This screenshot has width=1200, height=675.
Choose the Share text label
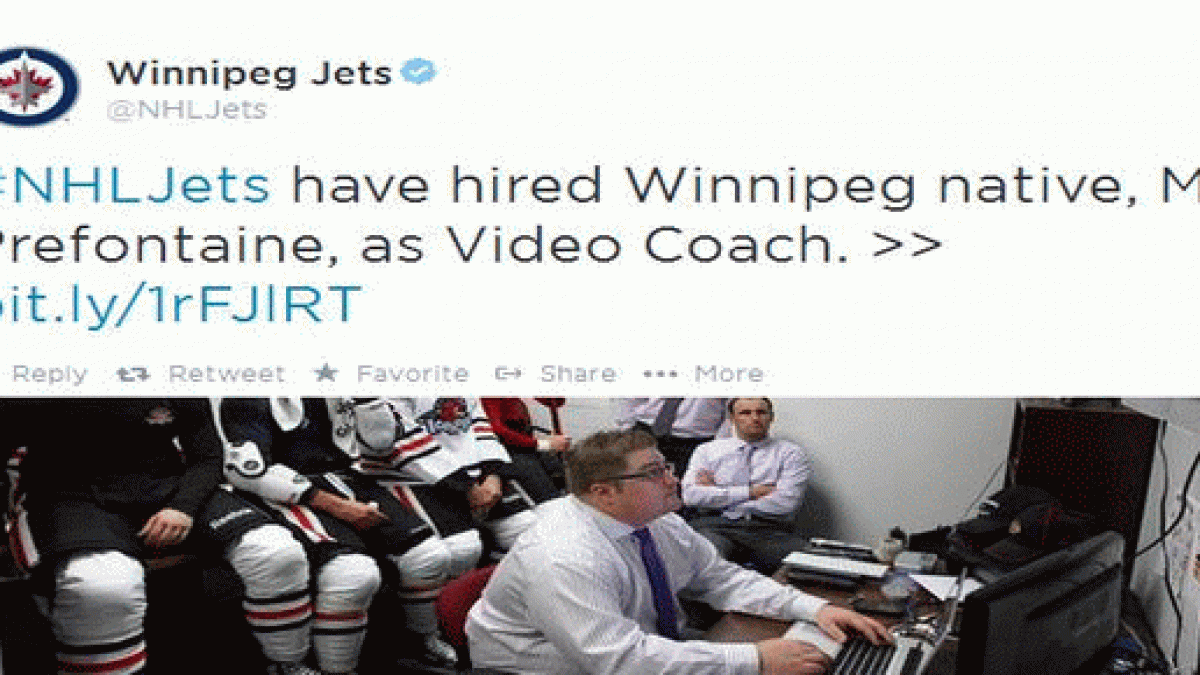click(x=577, y=374)
